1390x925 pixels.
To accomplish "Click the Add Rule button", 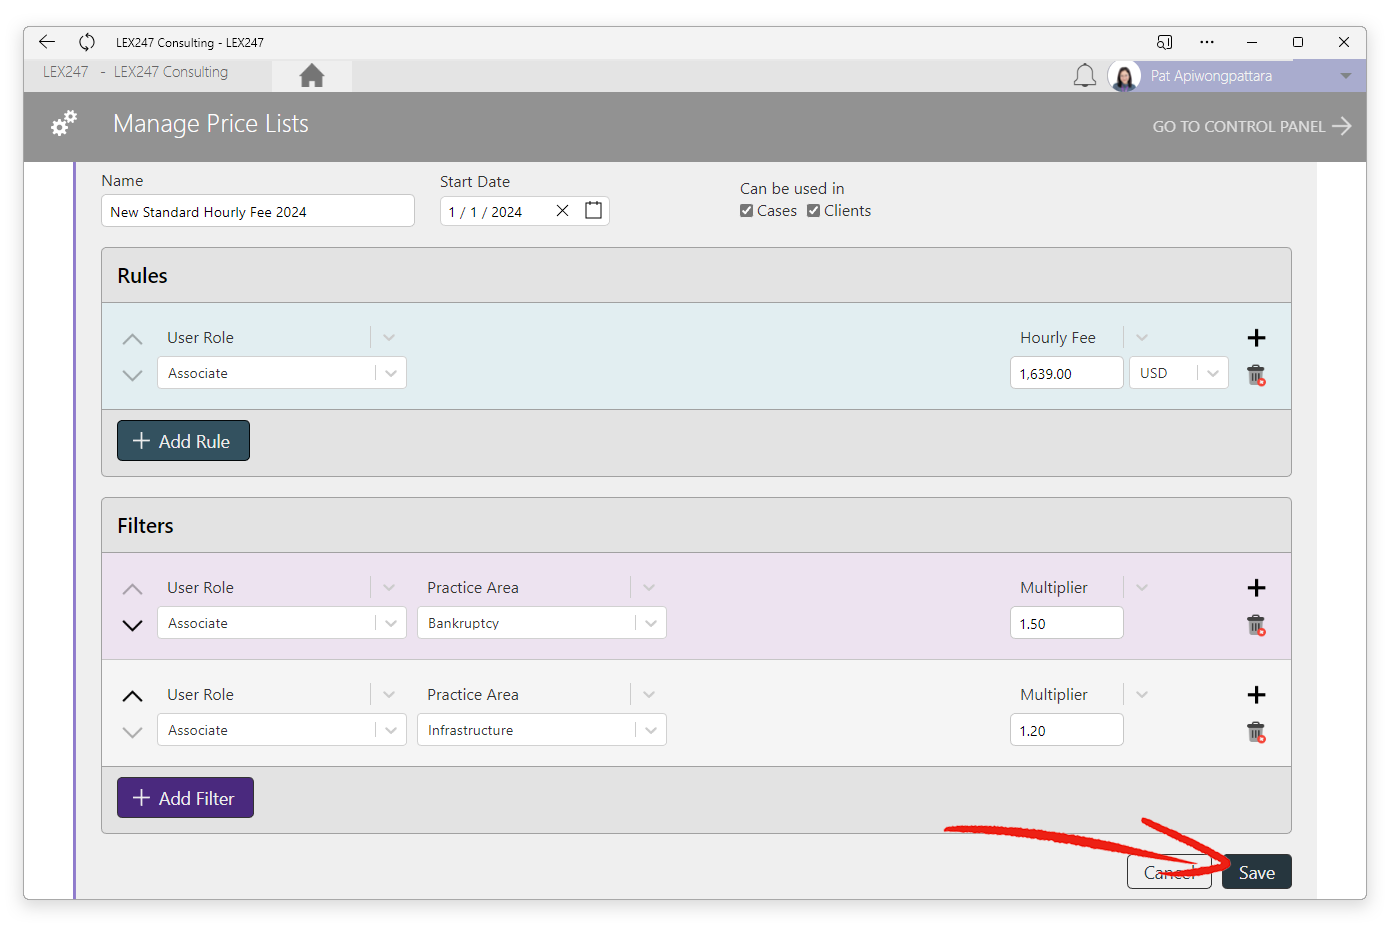I will click(x=183, y=441).
